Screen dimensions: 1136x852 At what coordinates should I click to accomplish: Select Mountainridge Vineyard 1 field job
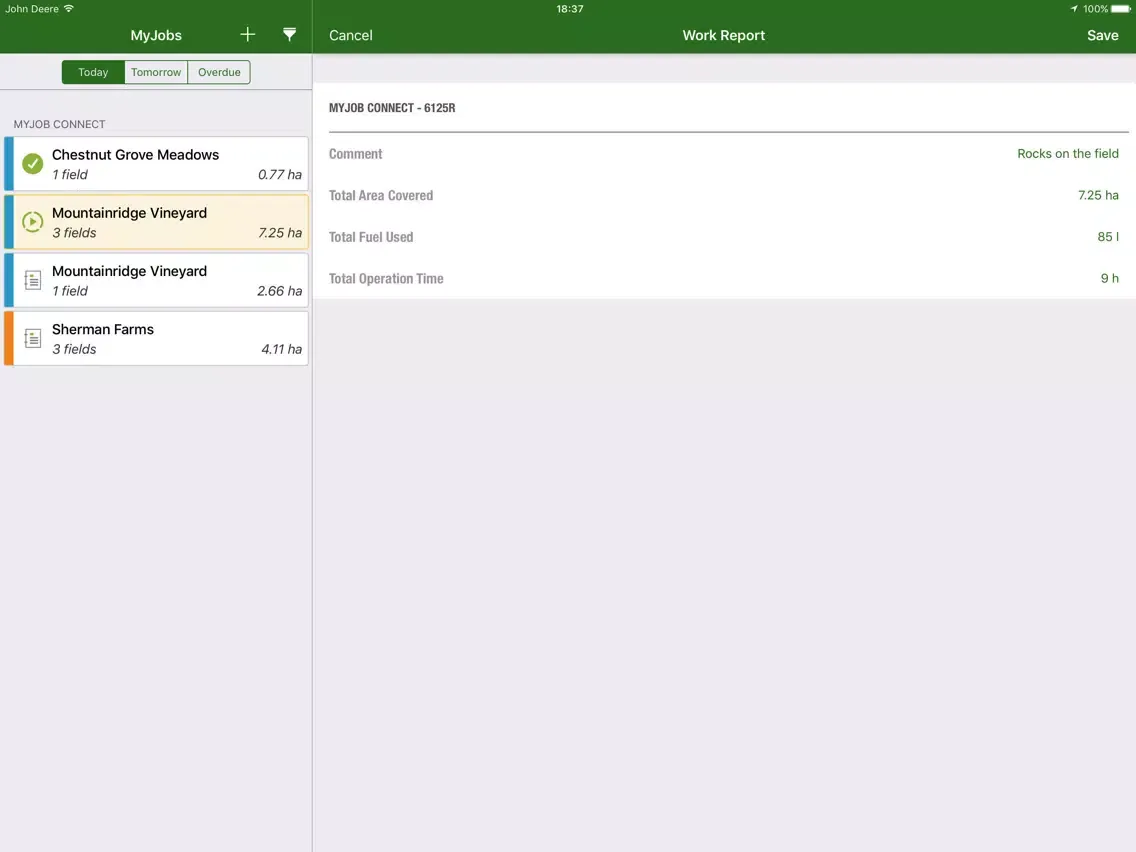(156, 280)
